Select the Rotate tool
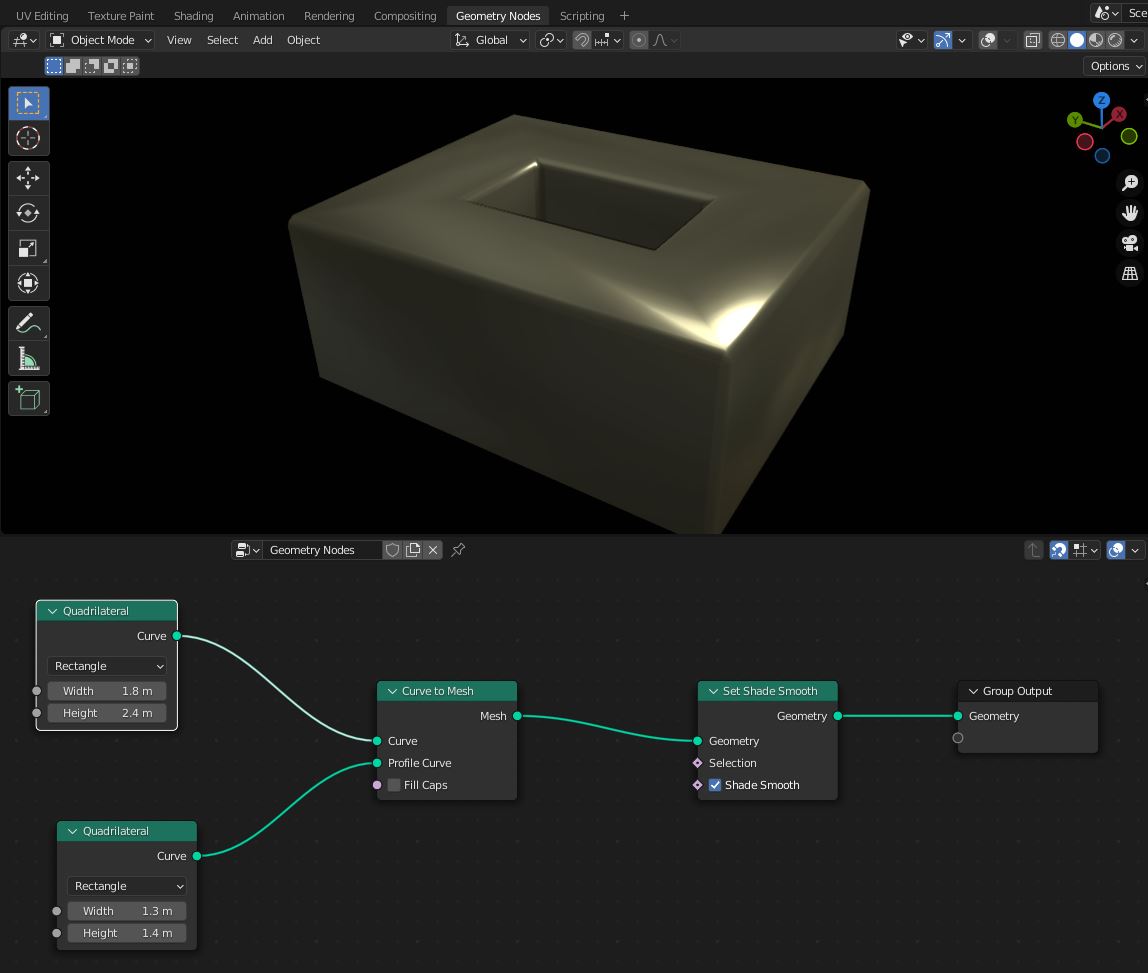This screenshot has width=1148, height=973. (28, 213)
